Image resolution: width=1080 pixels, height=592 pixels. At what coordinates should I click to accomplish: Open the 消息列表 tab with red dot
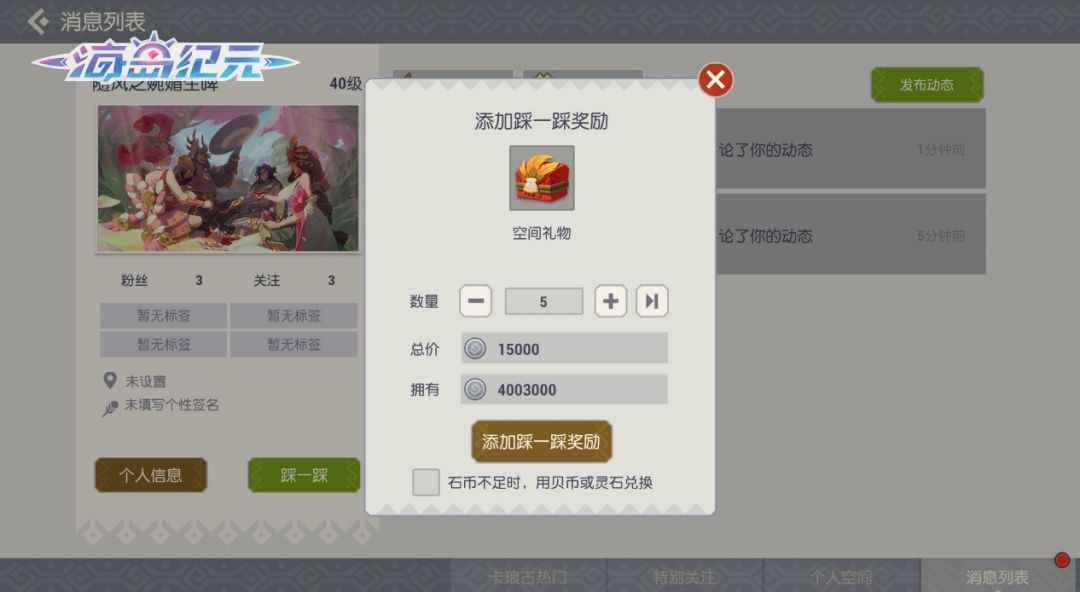coord(997,576)
